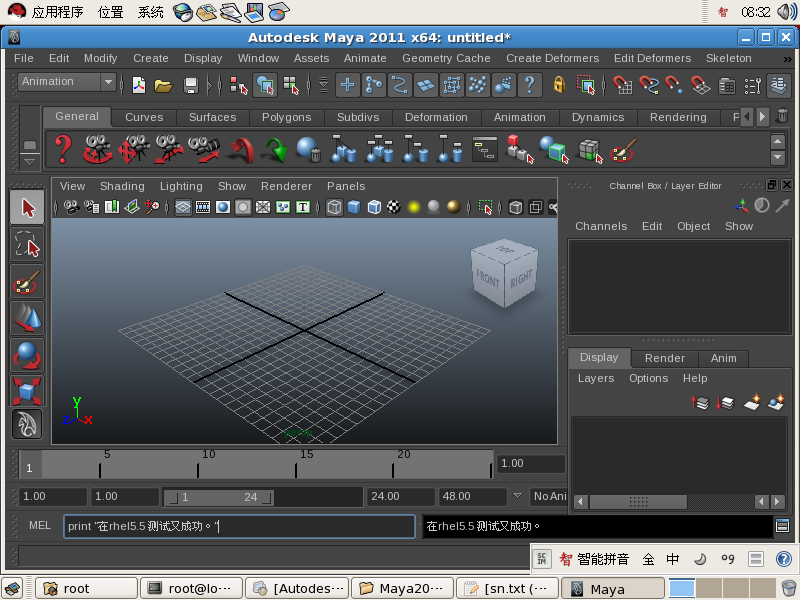Viewport: 800px width, 600px height.
Task: Activate the Scale tool in the toolbox
Action: tap(27, 391)
